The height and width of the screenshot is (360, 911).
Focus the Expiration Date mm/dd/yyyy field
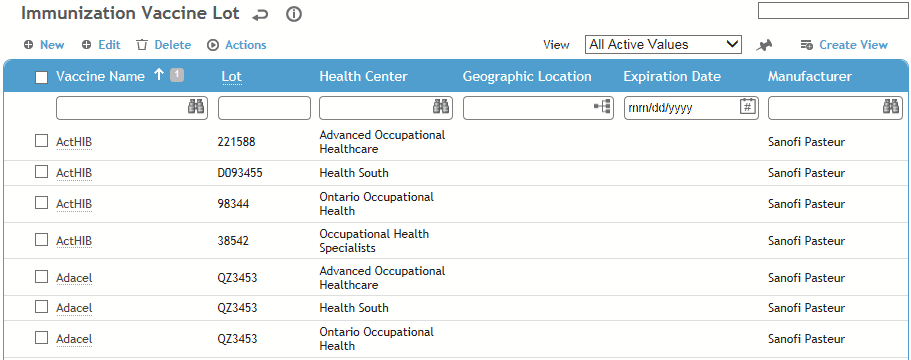(691, 108)
